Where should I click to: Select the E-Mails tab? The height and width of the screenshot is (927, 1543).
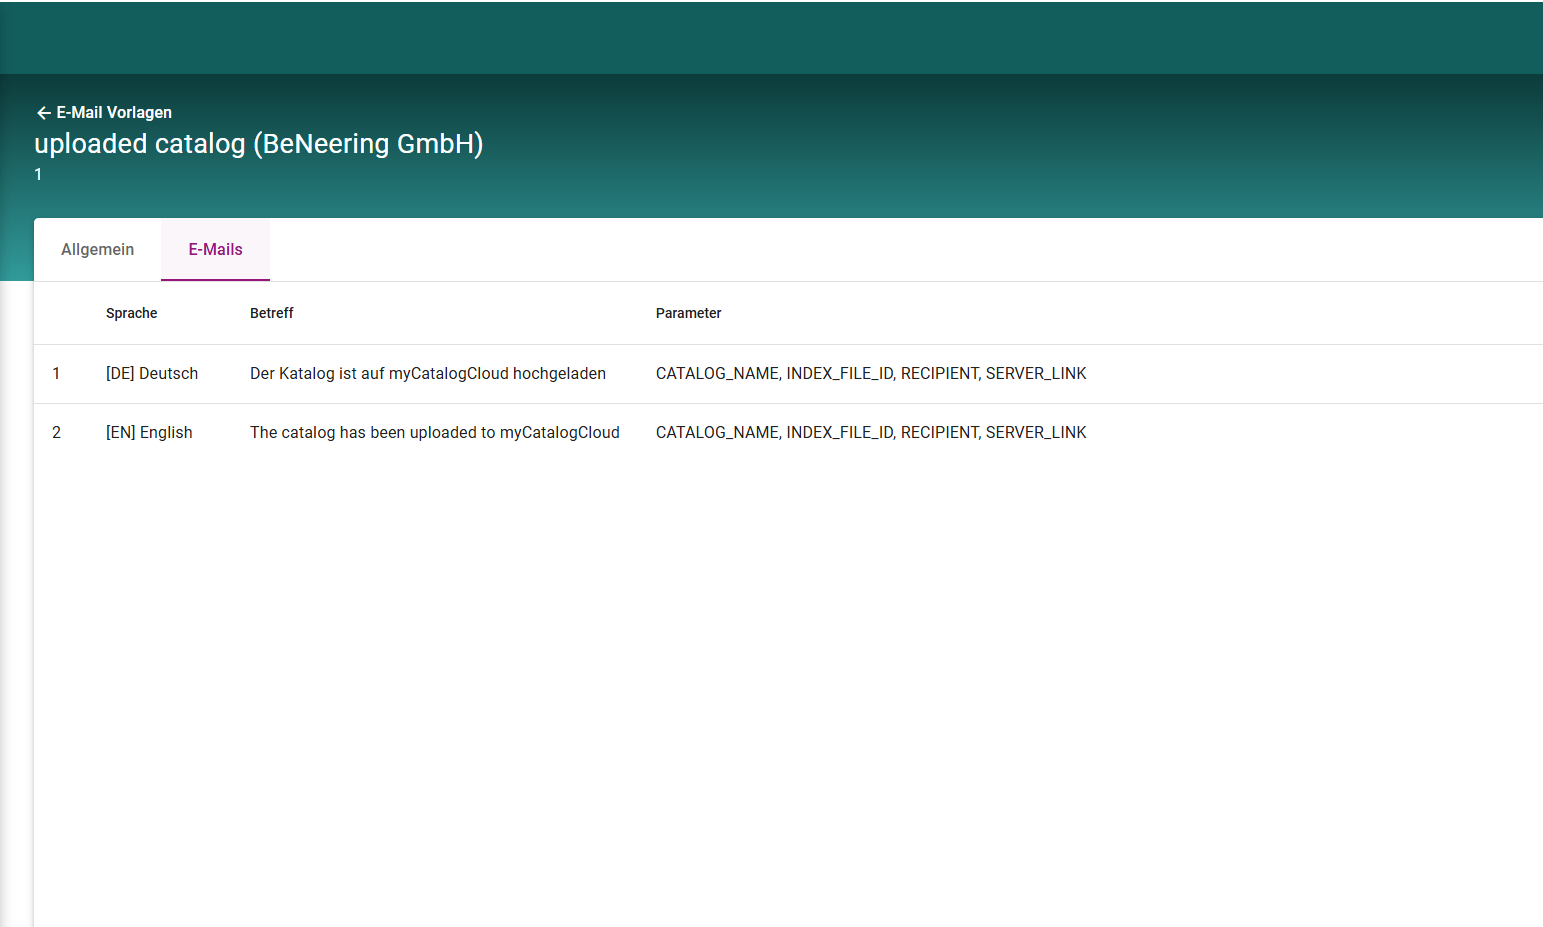click(x=215, y=250)
